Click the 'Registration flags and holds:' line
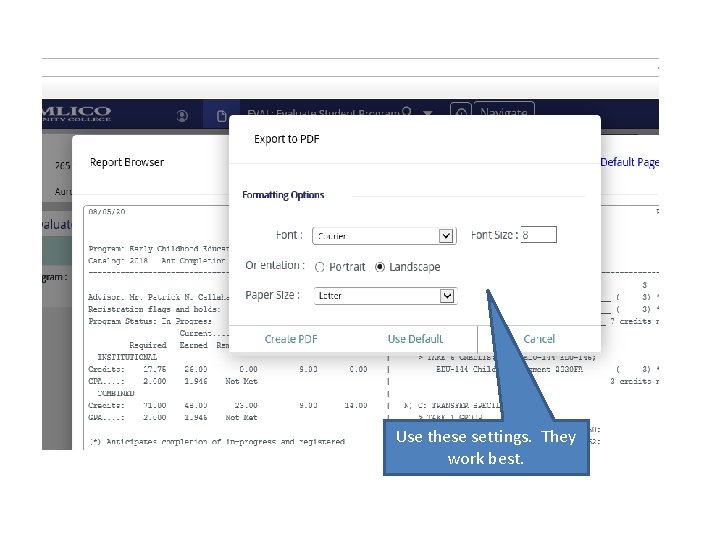Viewport: 720px width, 540px height. [154, 309]
